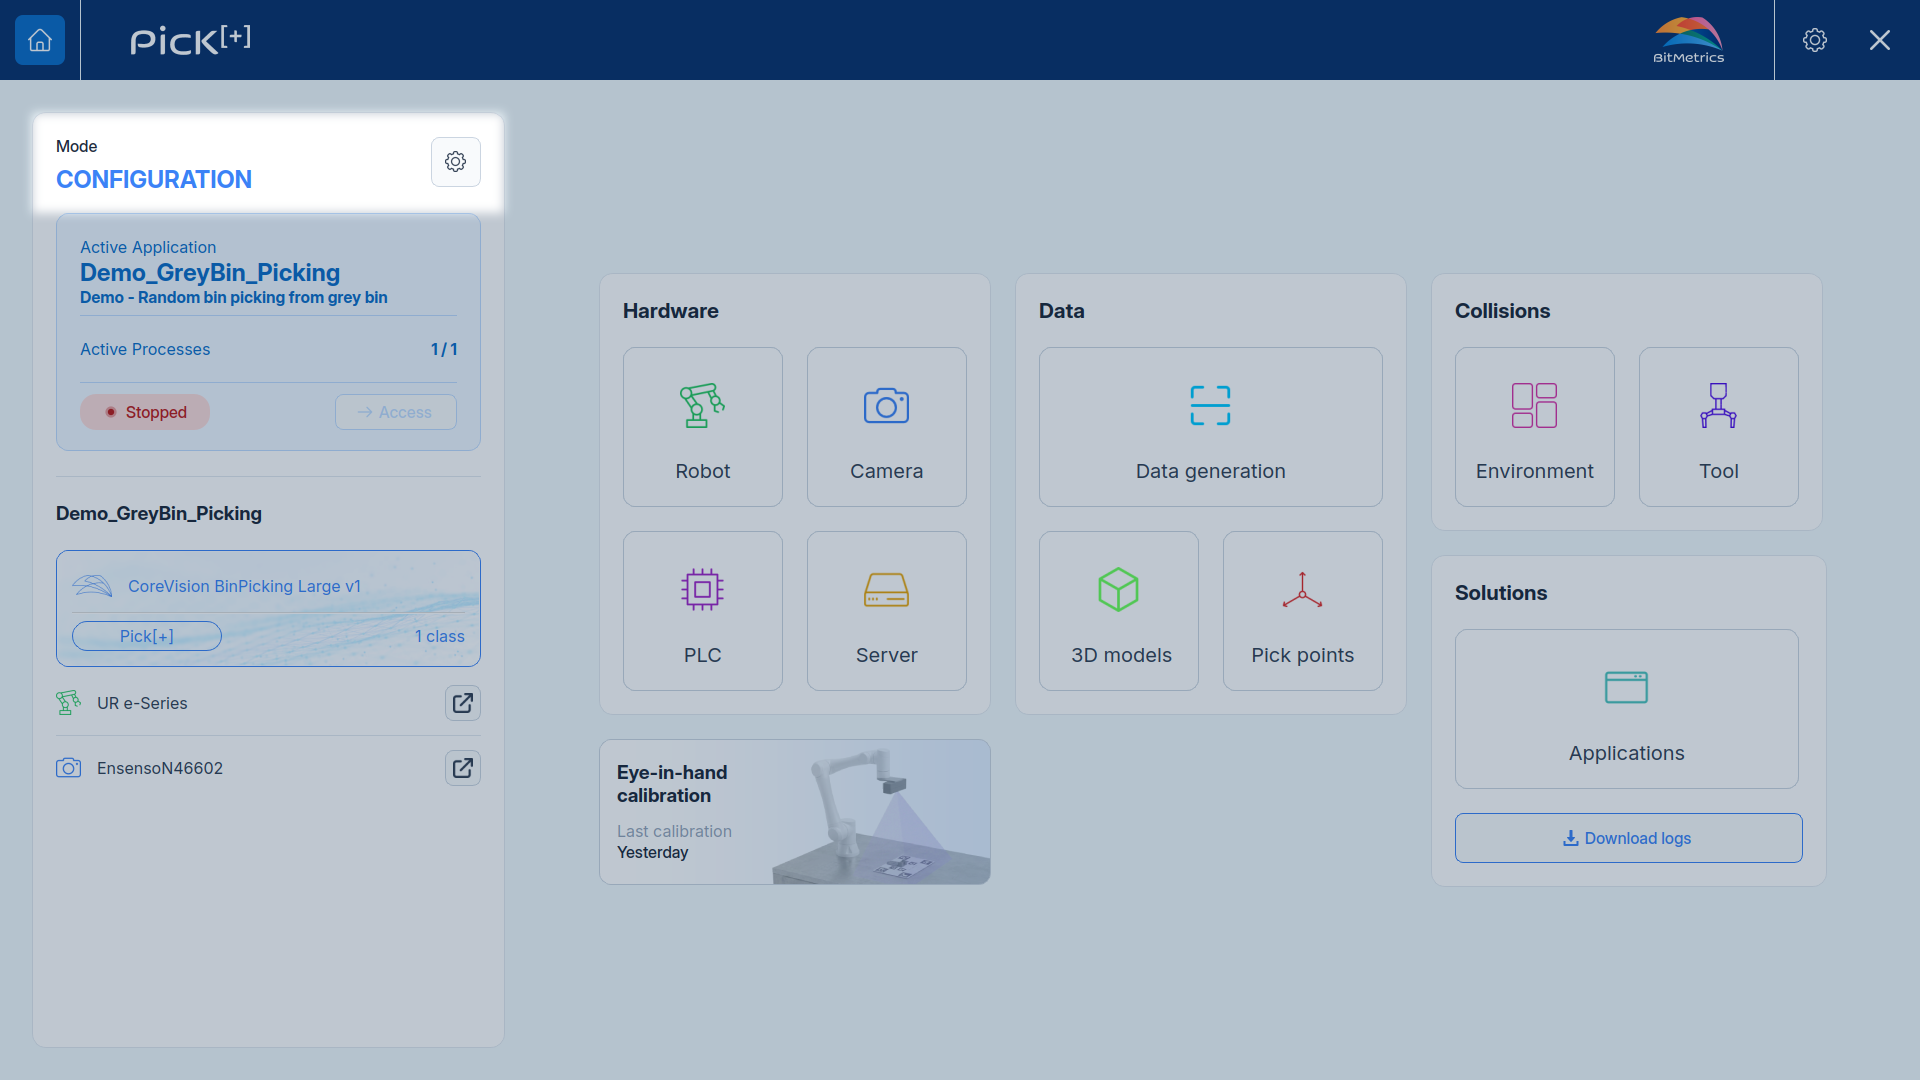Open the Pick points tile
This screenshot has width=1920, height=1080.
[x=1303, y=611]
